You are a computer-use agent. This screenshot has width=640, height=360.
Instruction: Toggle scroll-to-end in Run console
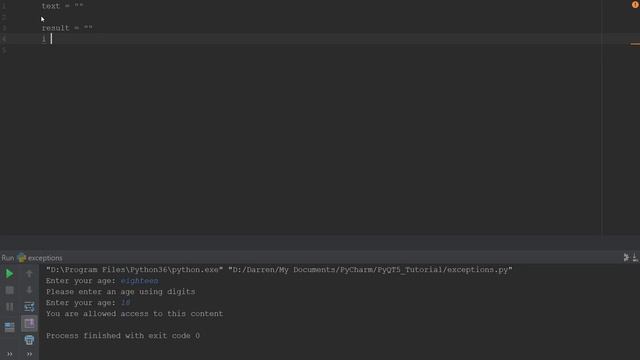(29, 324)
